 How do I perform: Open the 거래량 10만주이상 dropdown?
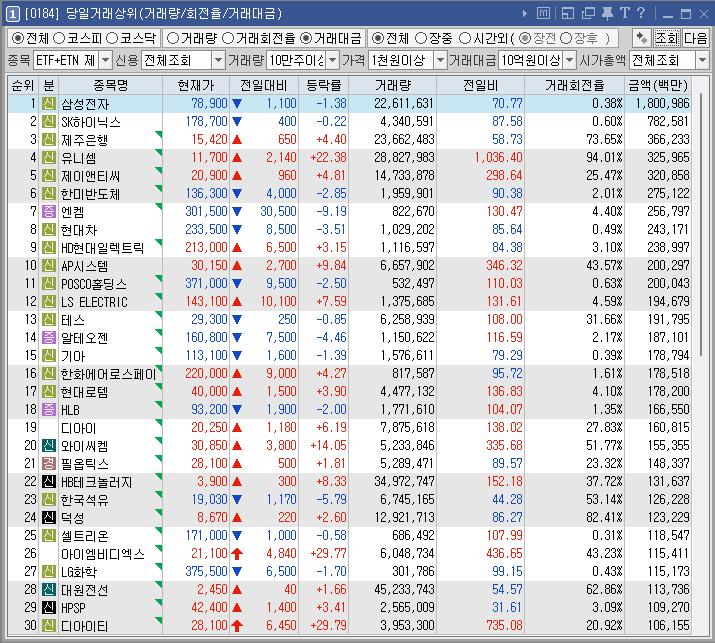coord(333,60)
